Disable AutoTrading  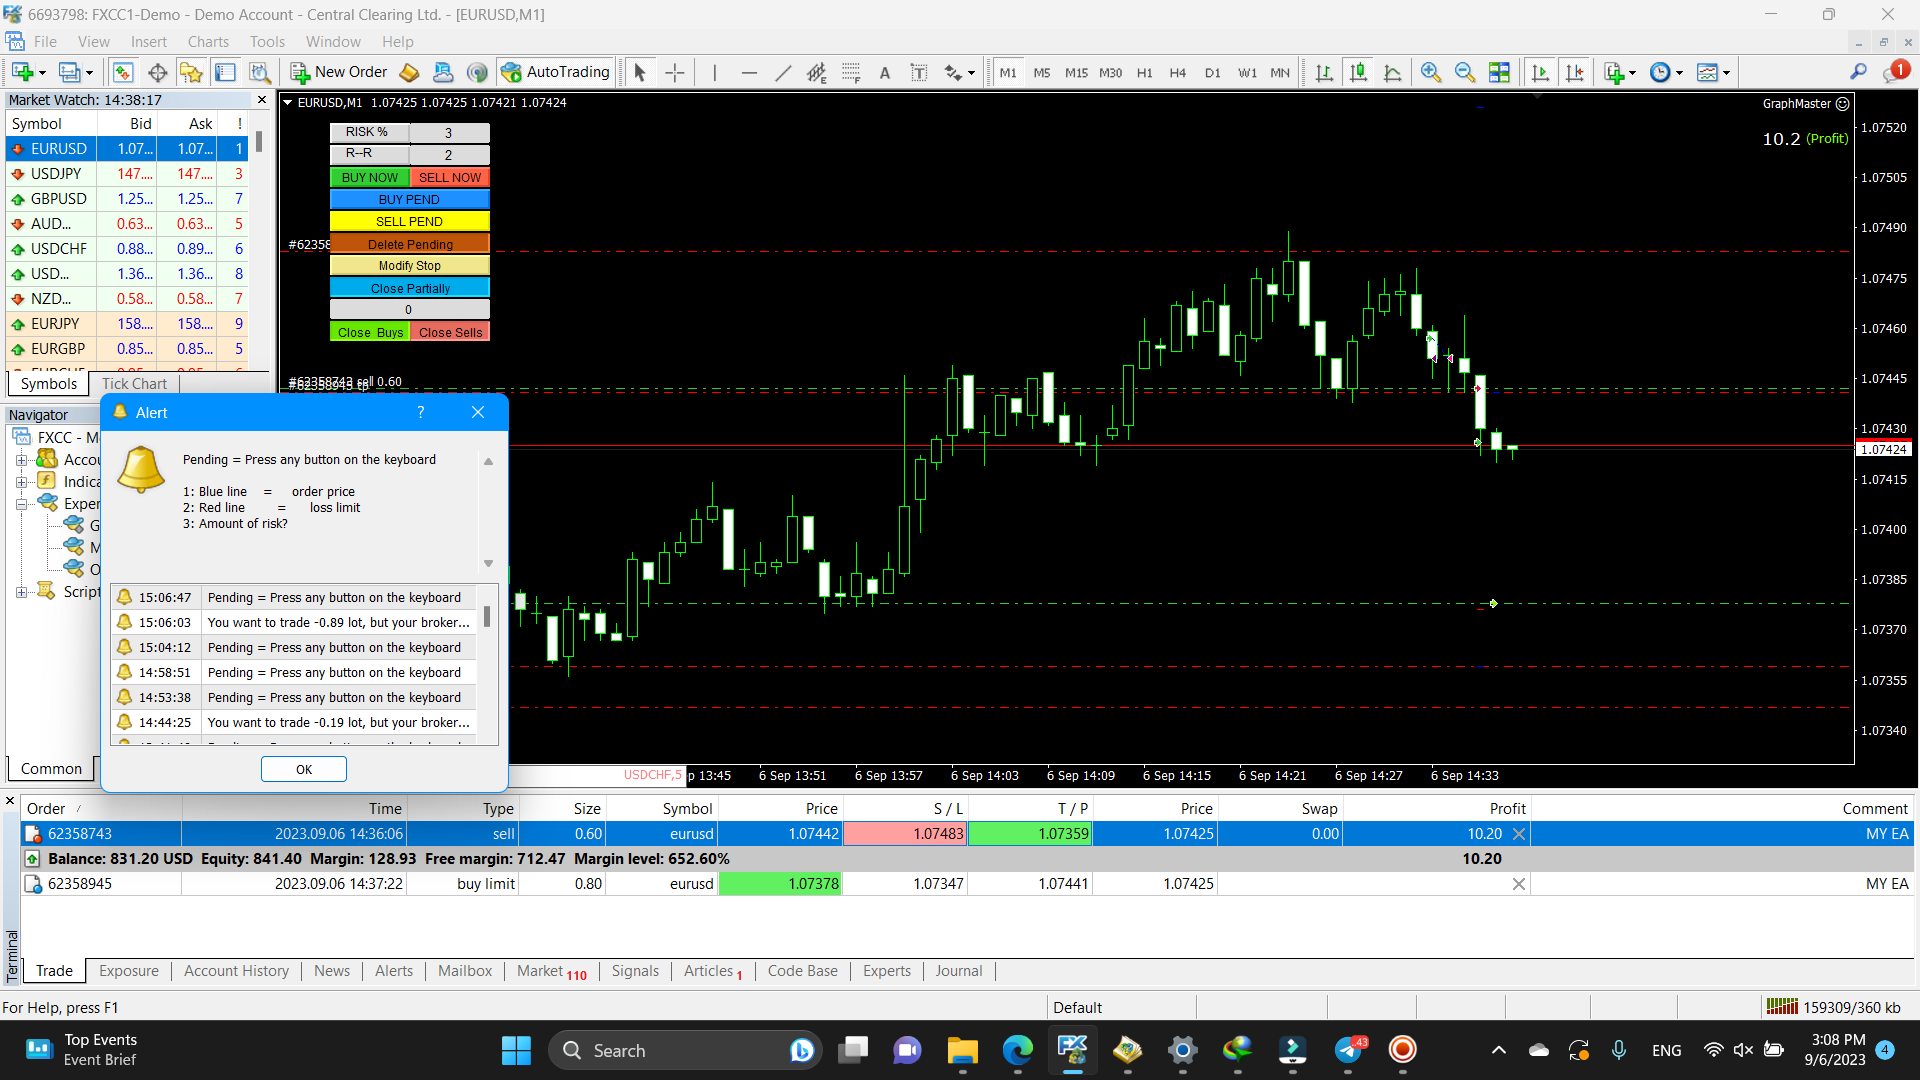coord(556,72)
